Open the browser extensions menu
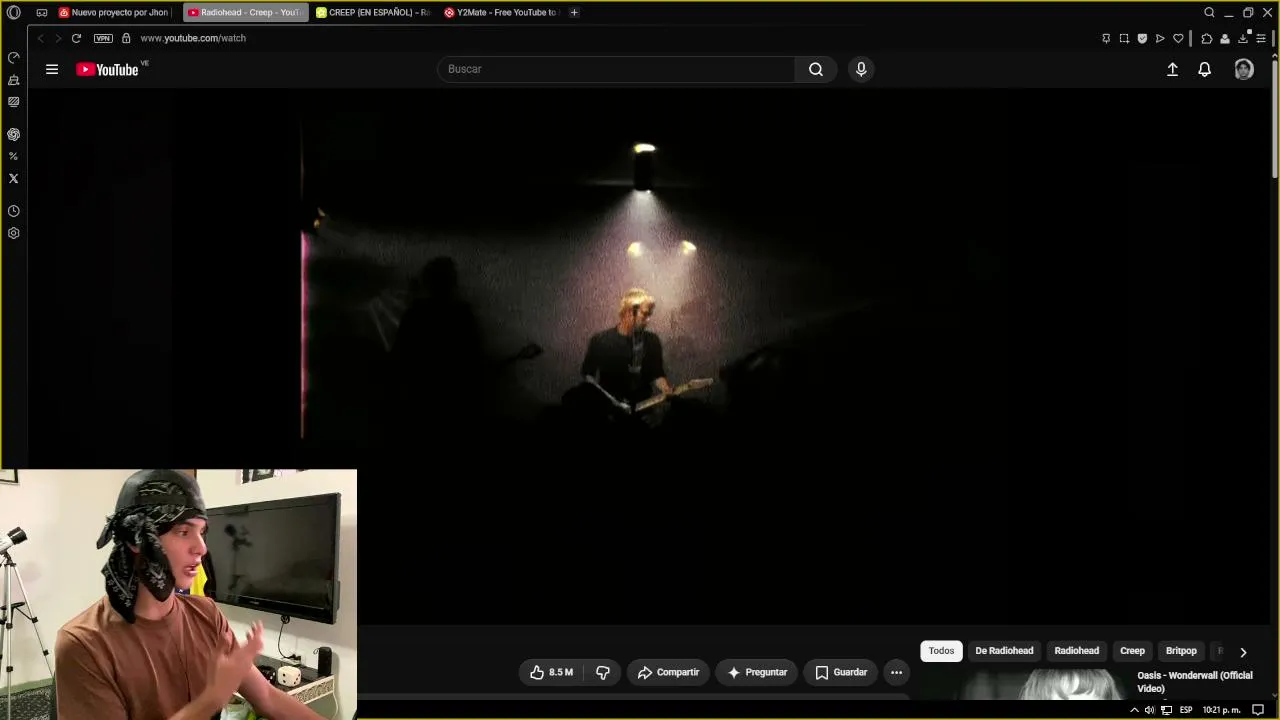 (x=1206, y=38)
